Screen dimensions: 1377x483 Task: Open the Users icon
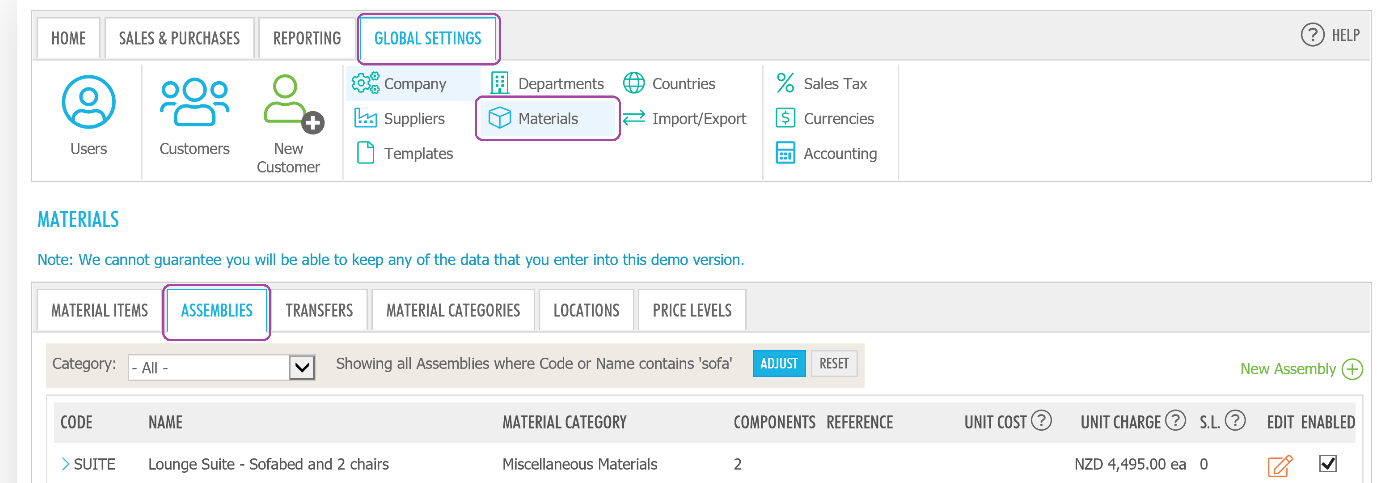pyautogui.click(x=88, y=103)
